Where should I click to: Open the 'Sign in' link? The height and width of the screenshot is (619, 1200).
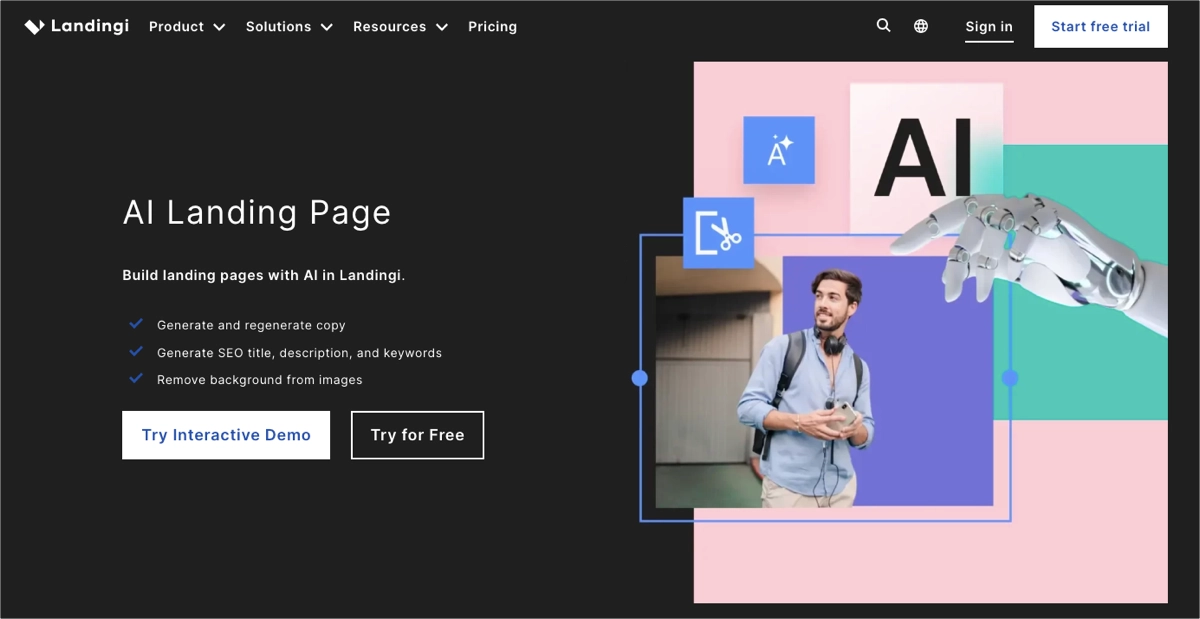point(988,27)
